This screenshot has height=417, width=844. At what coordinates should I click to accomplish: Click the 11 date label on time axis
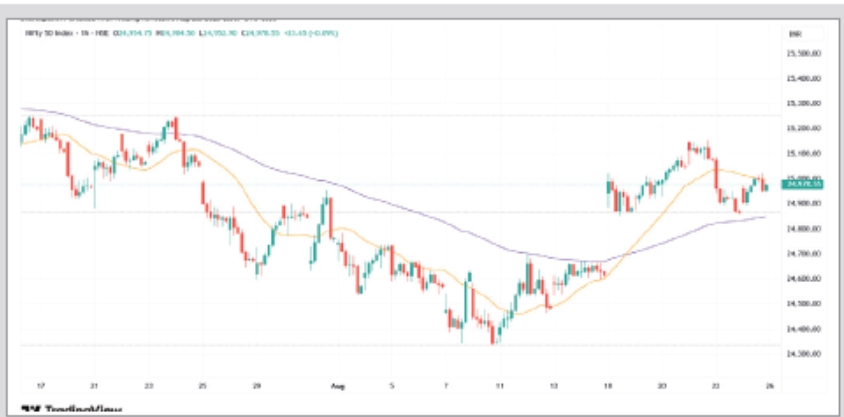click(x=500, y=384)
